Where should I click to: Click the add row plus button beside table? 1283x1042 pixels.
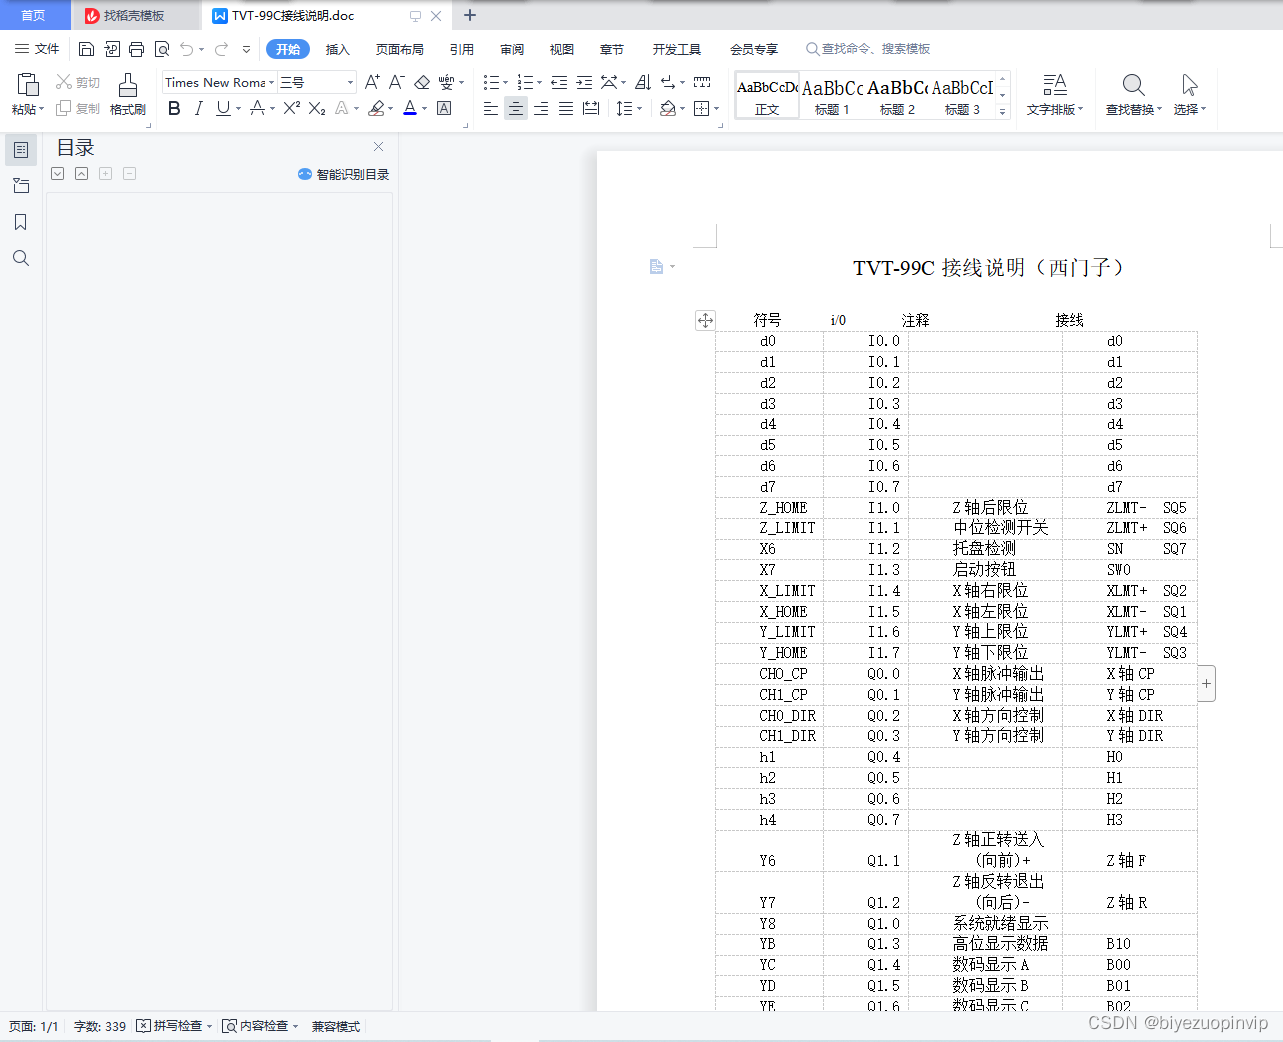1207,684
